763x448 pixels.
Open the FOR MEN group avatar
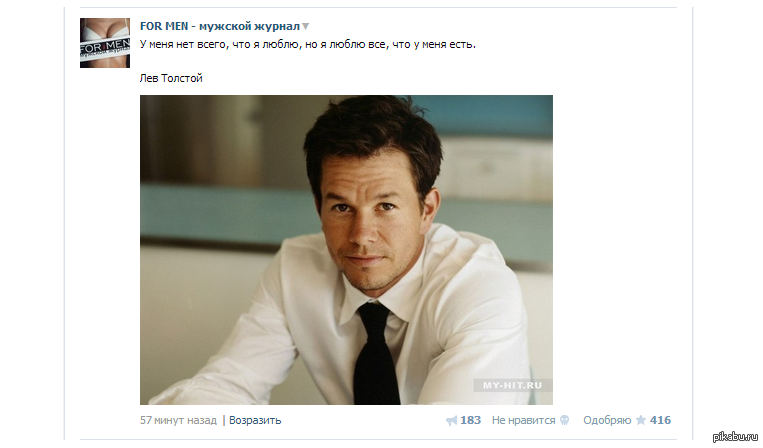105,43
